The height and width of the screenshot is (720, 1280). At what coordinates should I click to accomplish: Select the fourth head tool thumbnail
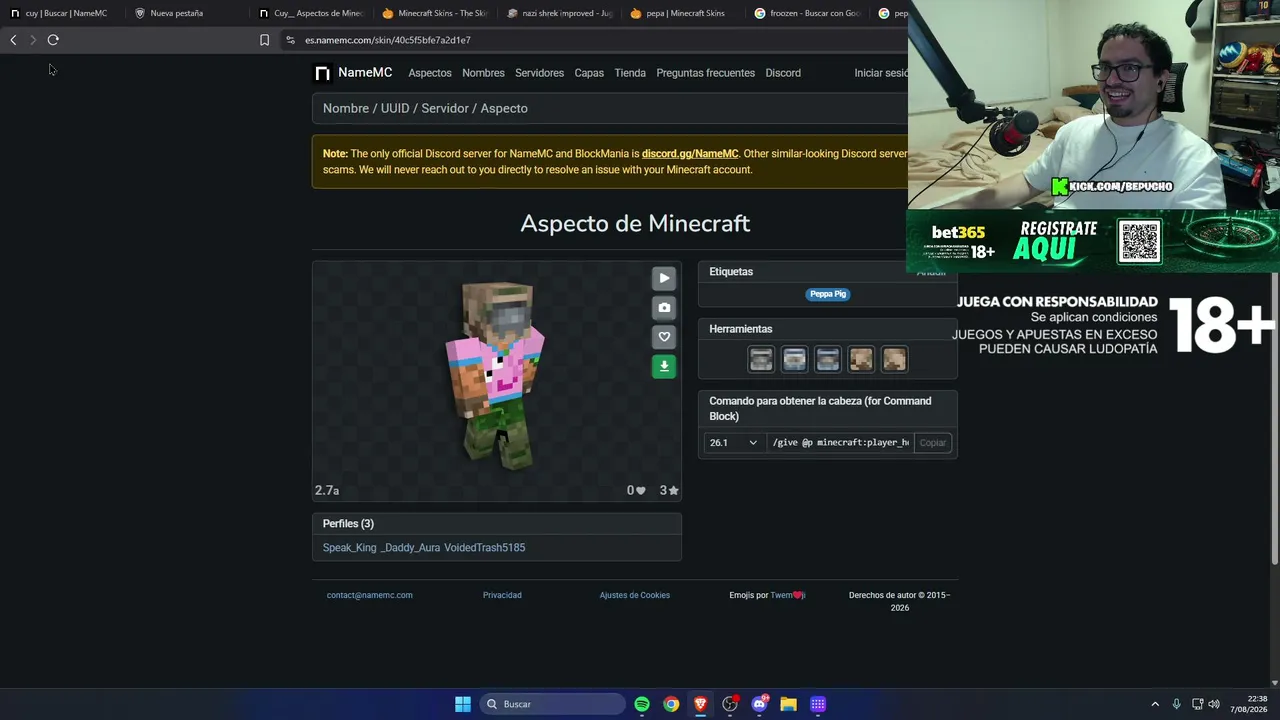coord(861,359)
